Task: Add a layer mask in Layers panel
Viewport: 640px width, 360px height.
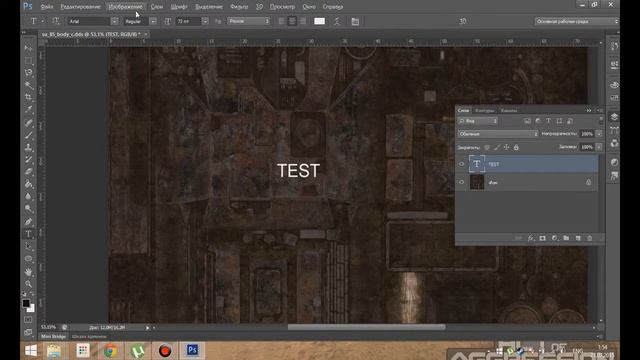Action: coord(542,238)
